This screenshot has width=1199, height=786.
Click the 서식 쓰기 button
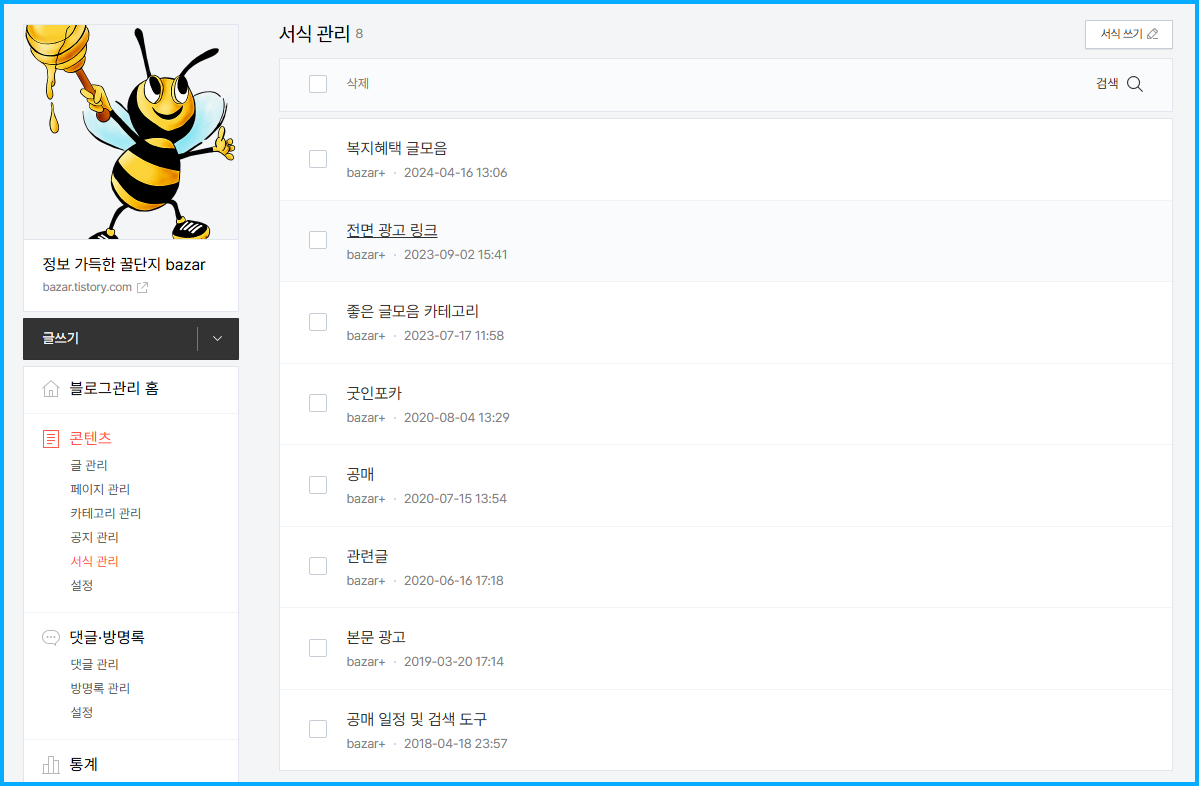[x=1129, y=34]
